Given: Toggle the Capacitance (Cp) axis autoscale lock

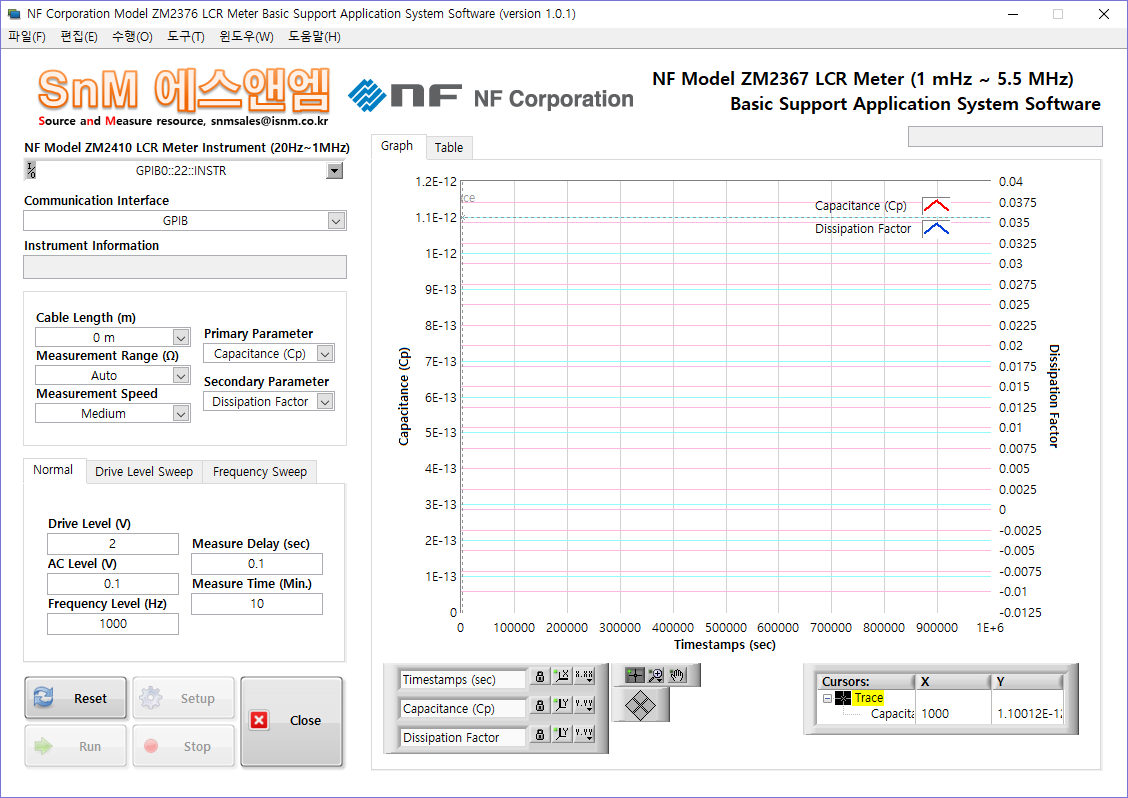Looking at the screenshot, I should [x=540, y=705].
